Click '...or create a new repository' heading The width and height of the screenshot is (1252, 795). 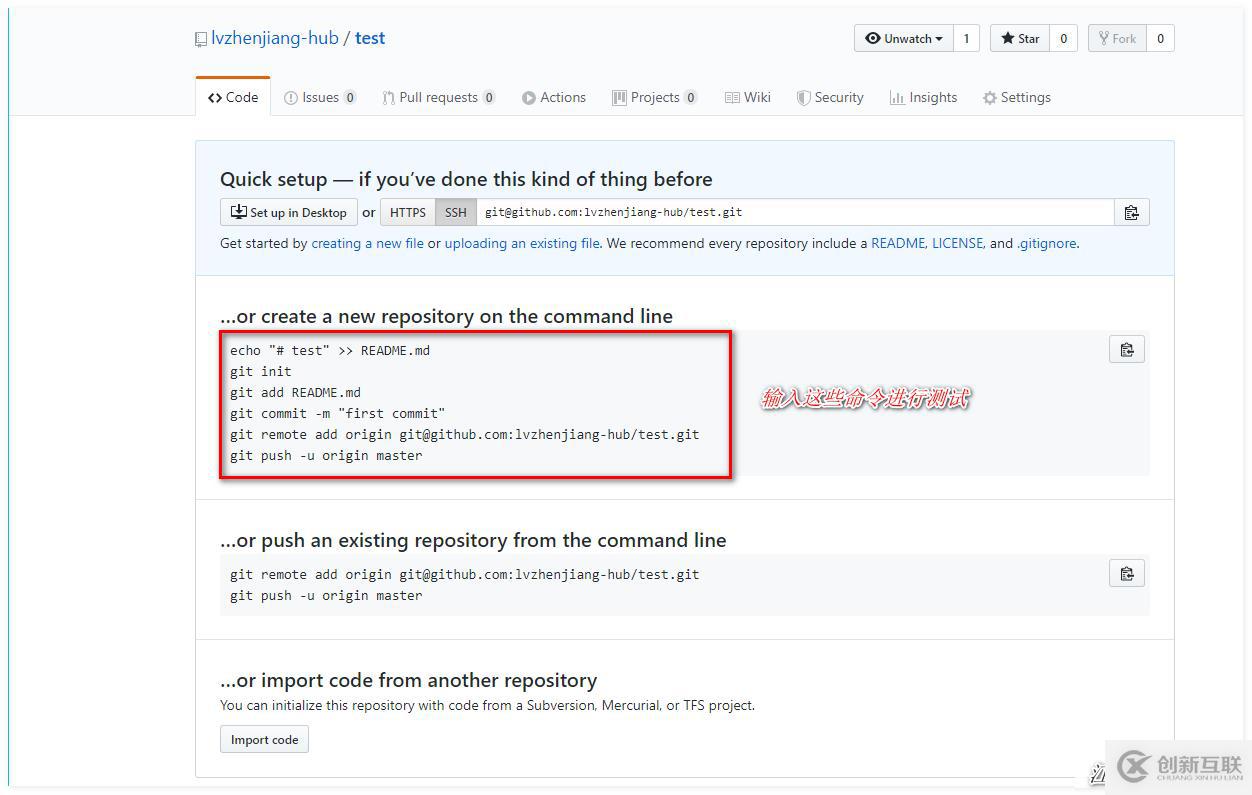tap(446, 316)
